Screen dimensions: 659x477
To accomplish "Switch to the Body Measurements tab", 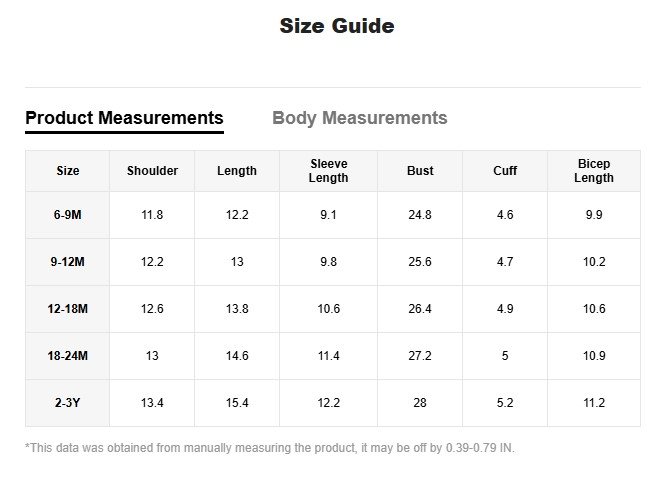I will coord(359,118).
